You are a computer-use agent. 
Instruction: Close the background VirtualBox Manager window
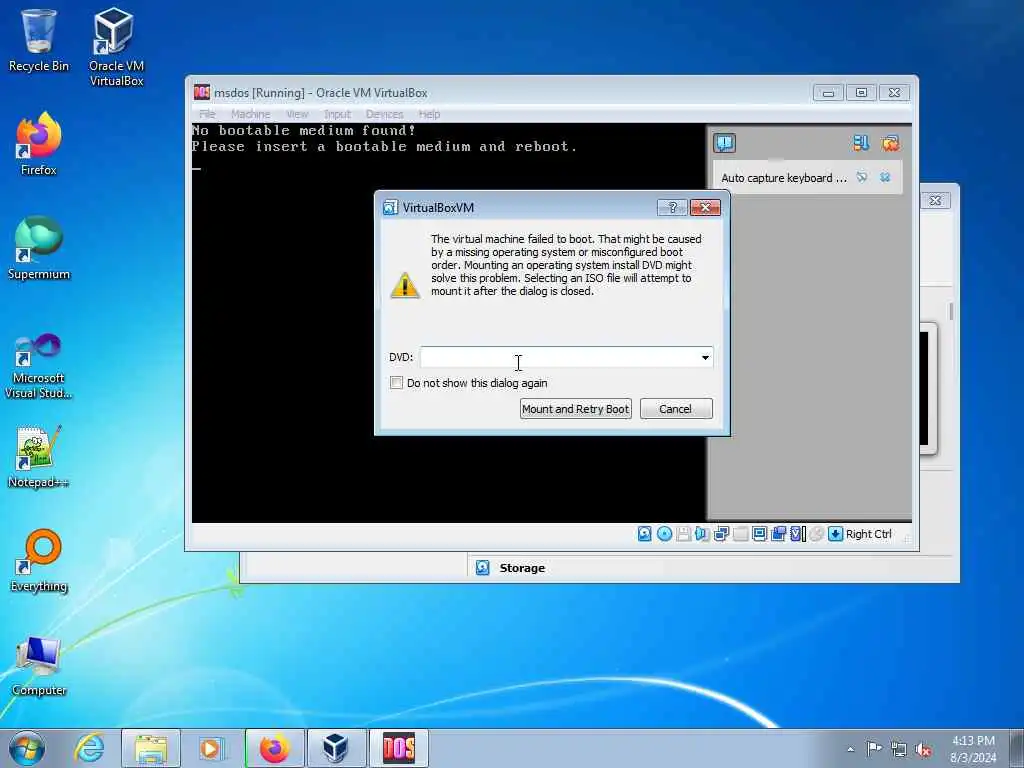tap(936, 200)
